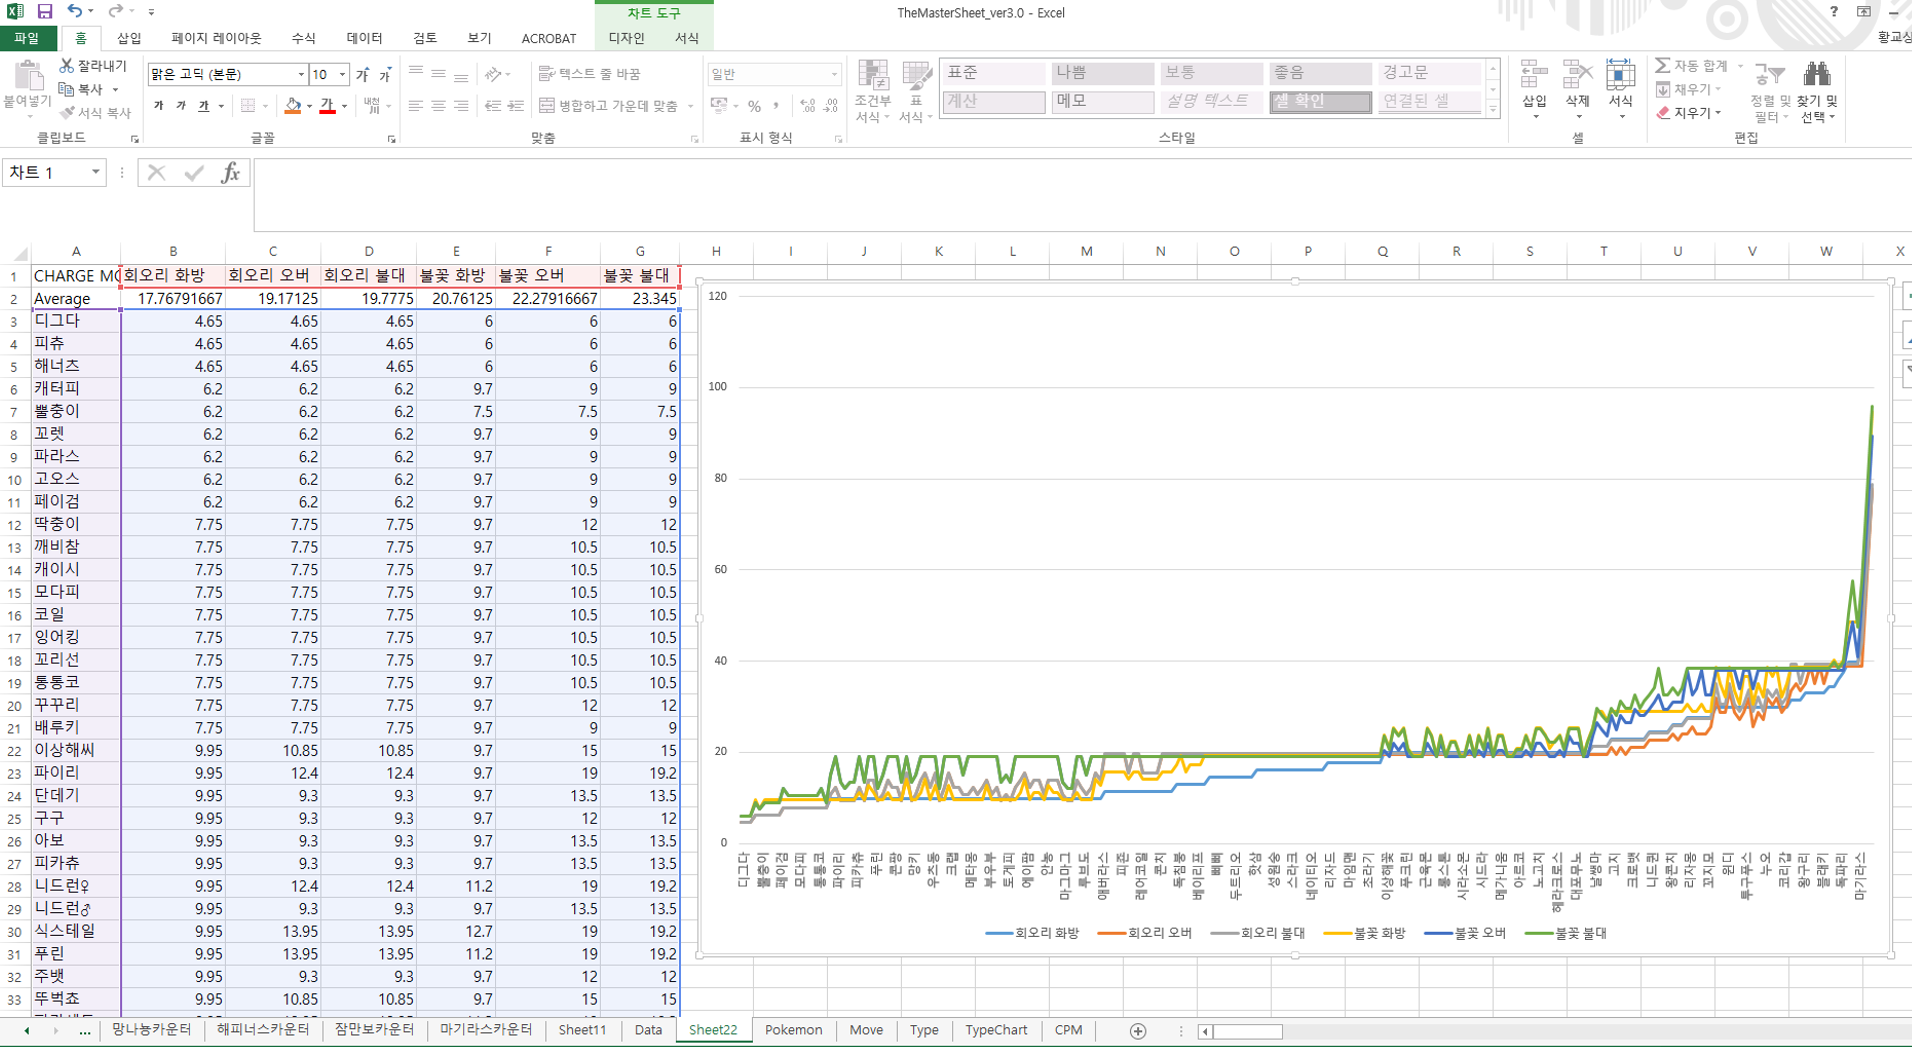Toggle Italic formatting (slanted 가)
The image size is (1912, 1047).
point(181,106)
